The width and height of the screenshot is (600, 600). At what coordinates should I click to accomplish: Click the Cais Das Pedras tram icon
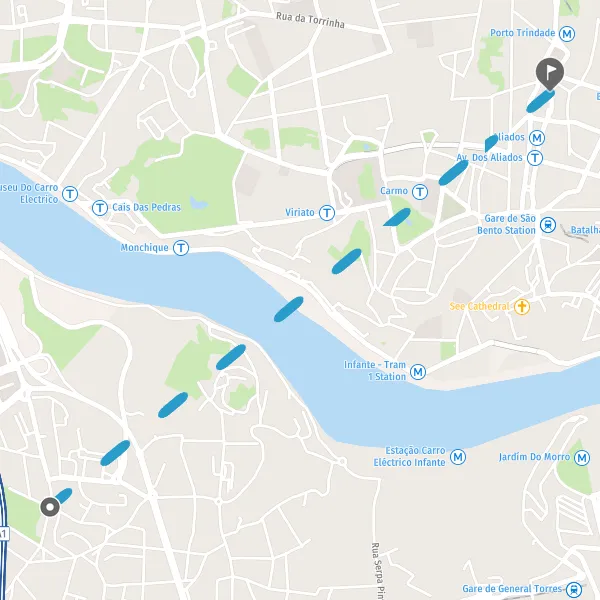click(100, 208)
